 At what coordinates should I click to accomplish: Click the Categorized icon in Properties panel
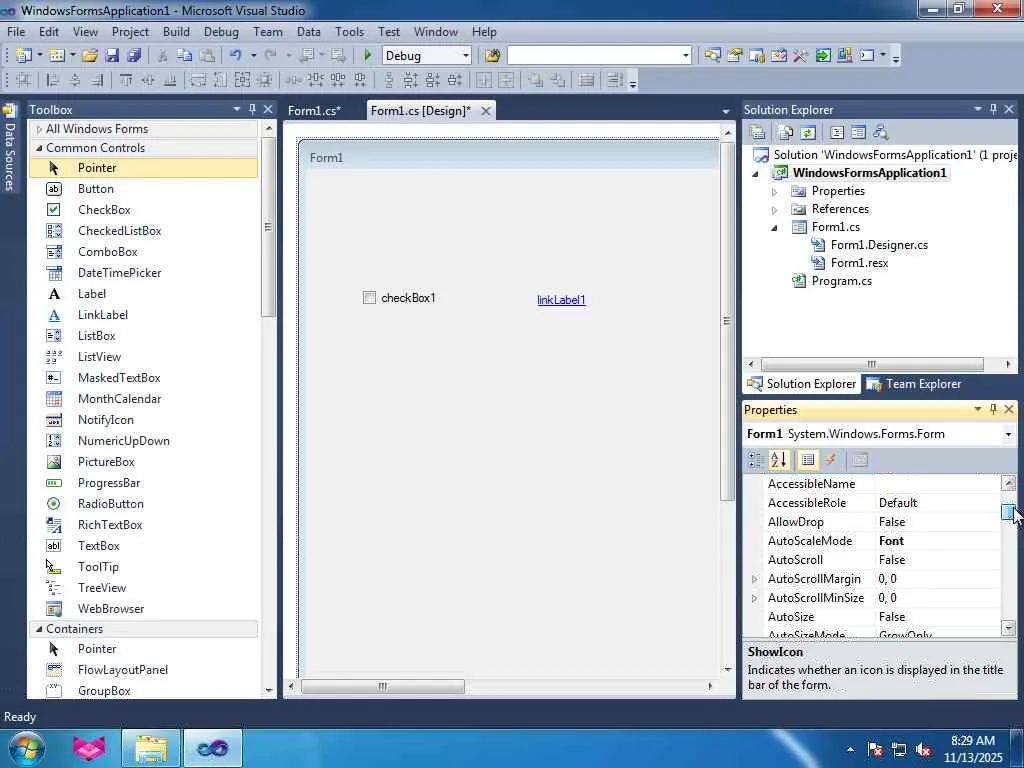pyautogui.click(x=756, y=460)
